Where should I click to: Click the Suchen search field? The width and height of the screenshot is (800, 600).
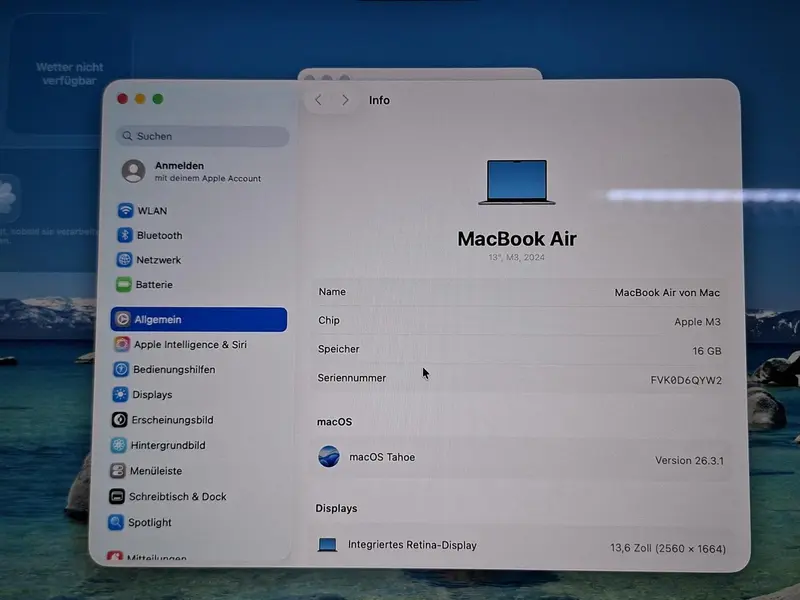(x=203, y=136)
